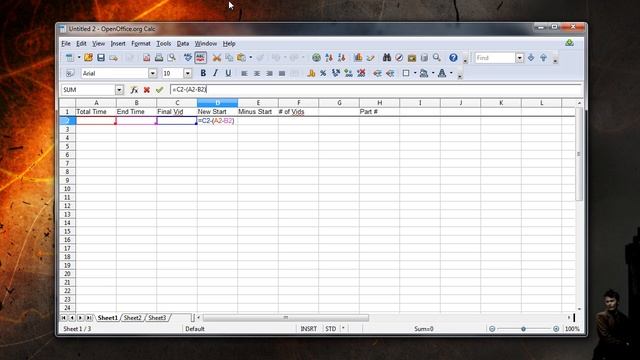Expand the Background Color dropdown arrow
The width and height of the screenshot is (640, 360).
coord(433,73)
